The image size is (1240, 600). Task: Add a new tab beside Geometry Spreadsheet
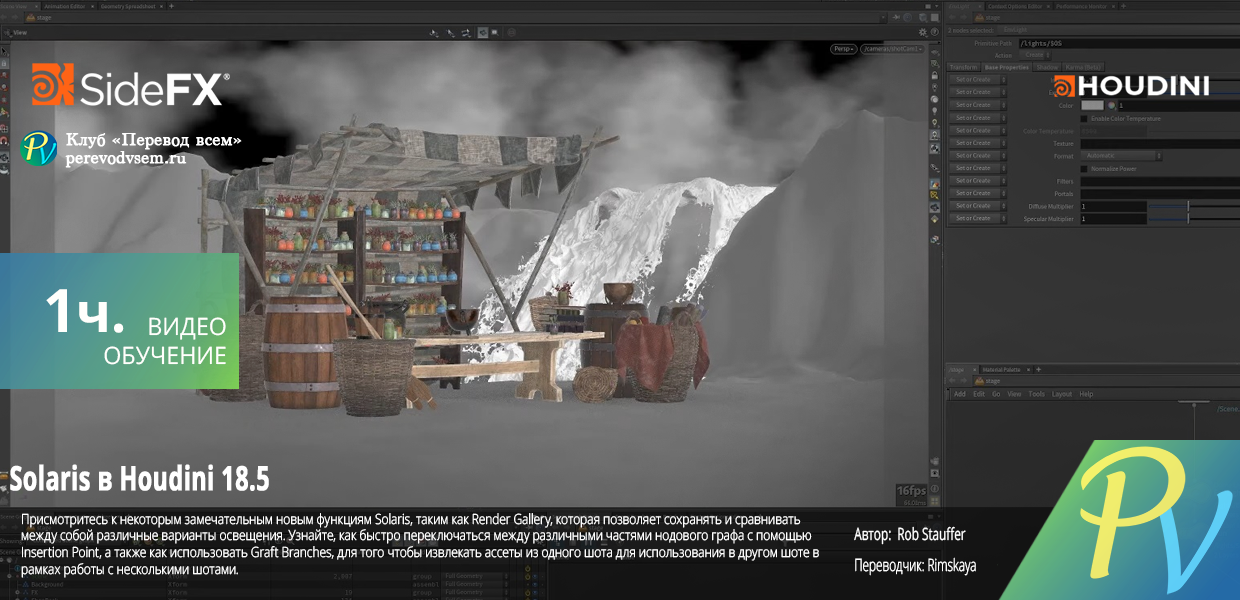pos(173,6)
